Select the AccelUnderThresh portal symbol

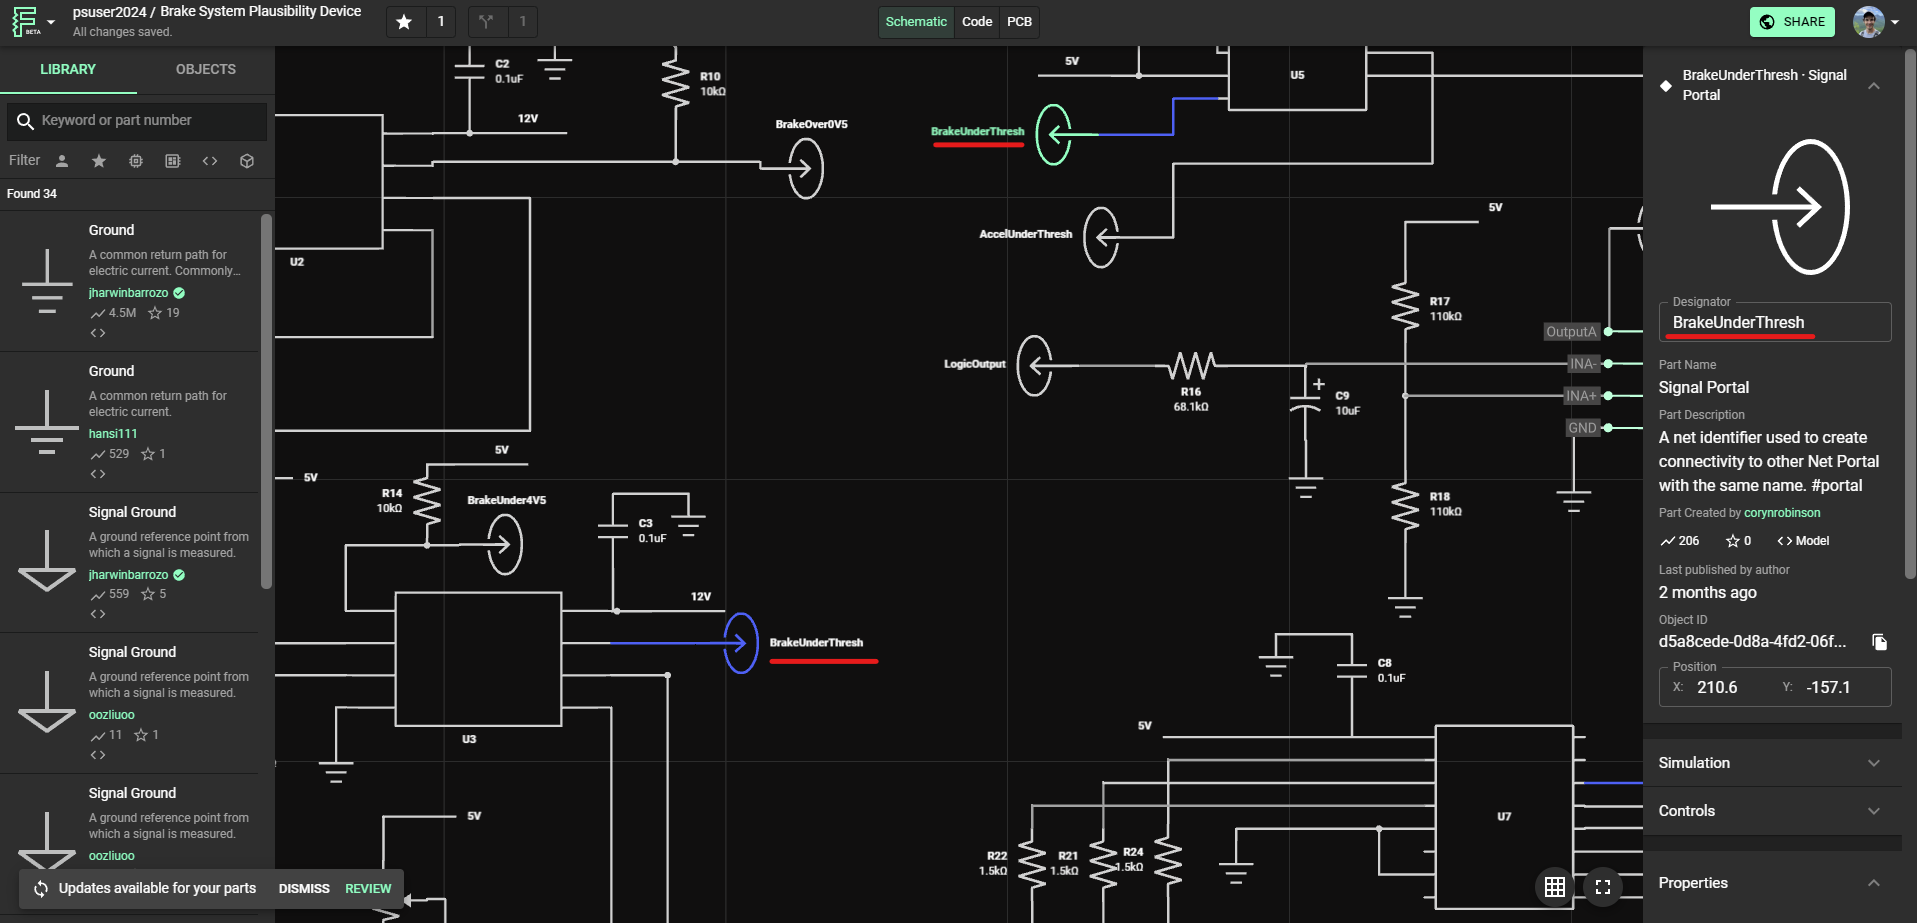coord(1101,237)
